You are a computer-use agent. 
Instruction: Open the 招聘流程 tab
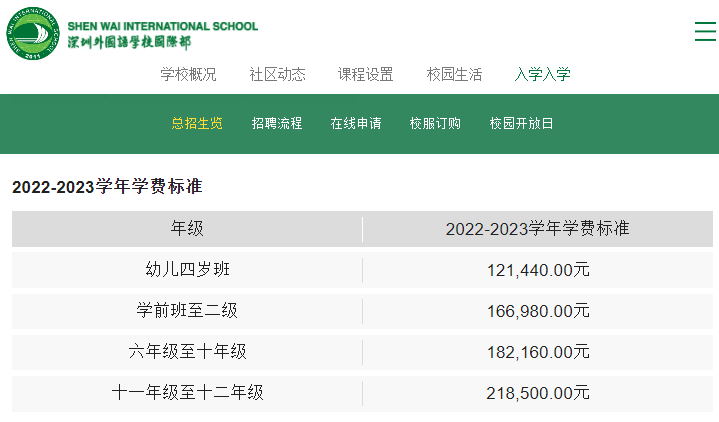tap(277, 124)
